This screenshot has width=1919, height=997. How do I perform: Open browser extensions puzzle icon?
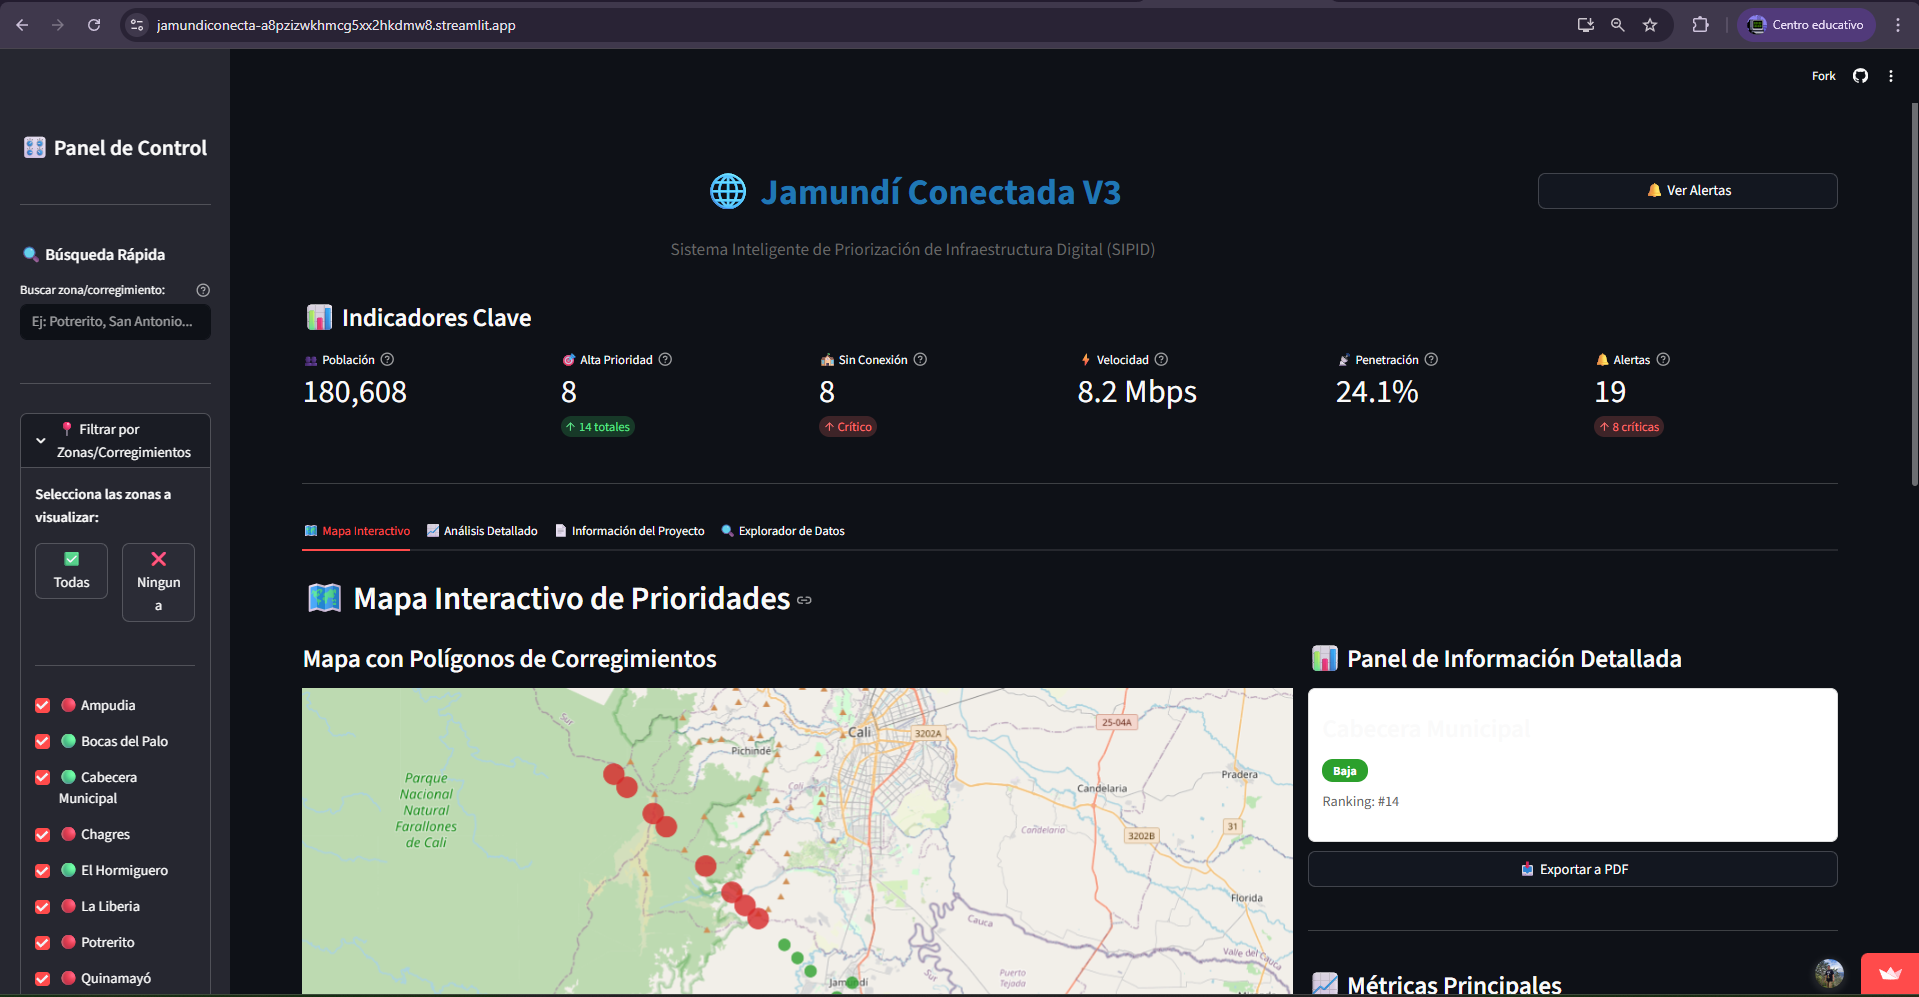[1700, 25]
